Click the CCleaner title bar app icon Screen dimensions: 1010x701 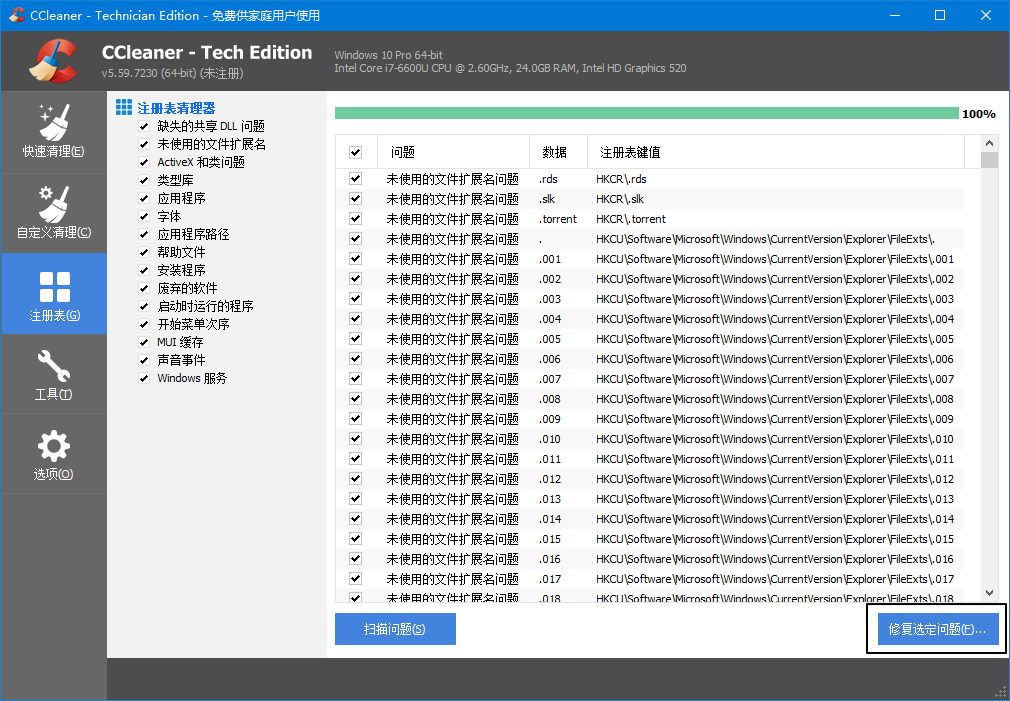(16, 15)
